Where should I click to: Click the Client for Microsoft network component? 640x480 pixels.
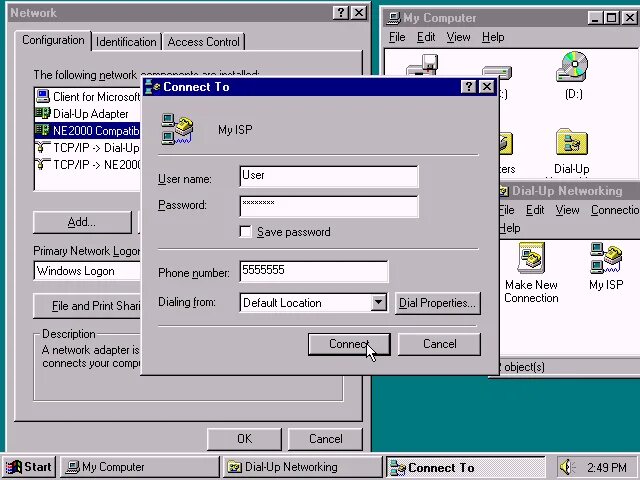(88, 97)
